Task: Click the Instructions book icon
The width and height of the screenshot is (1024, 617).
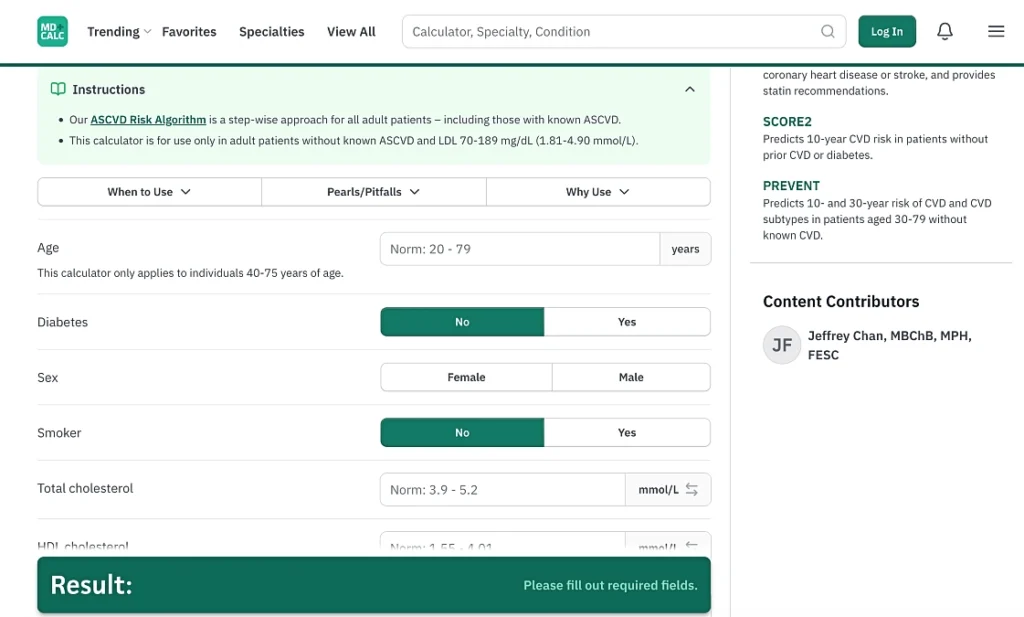Action: click(58, 89)
